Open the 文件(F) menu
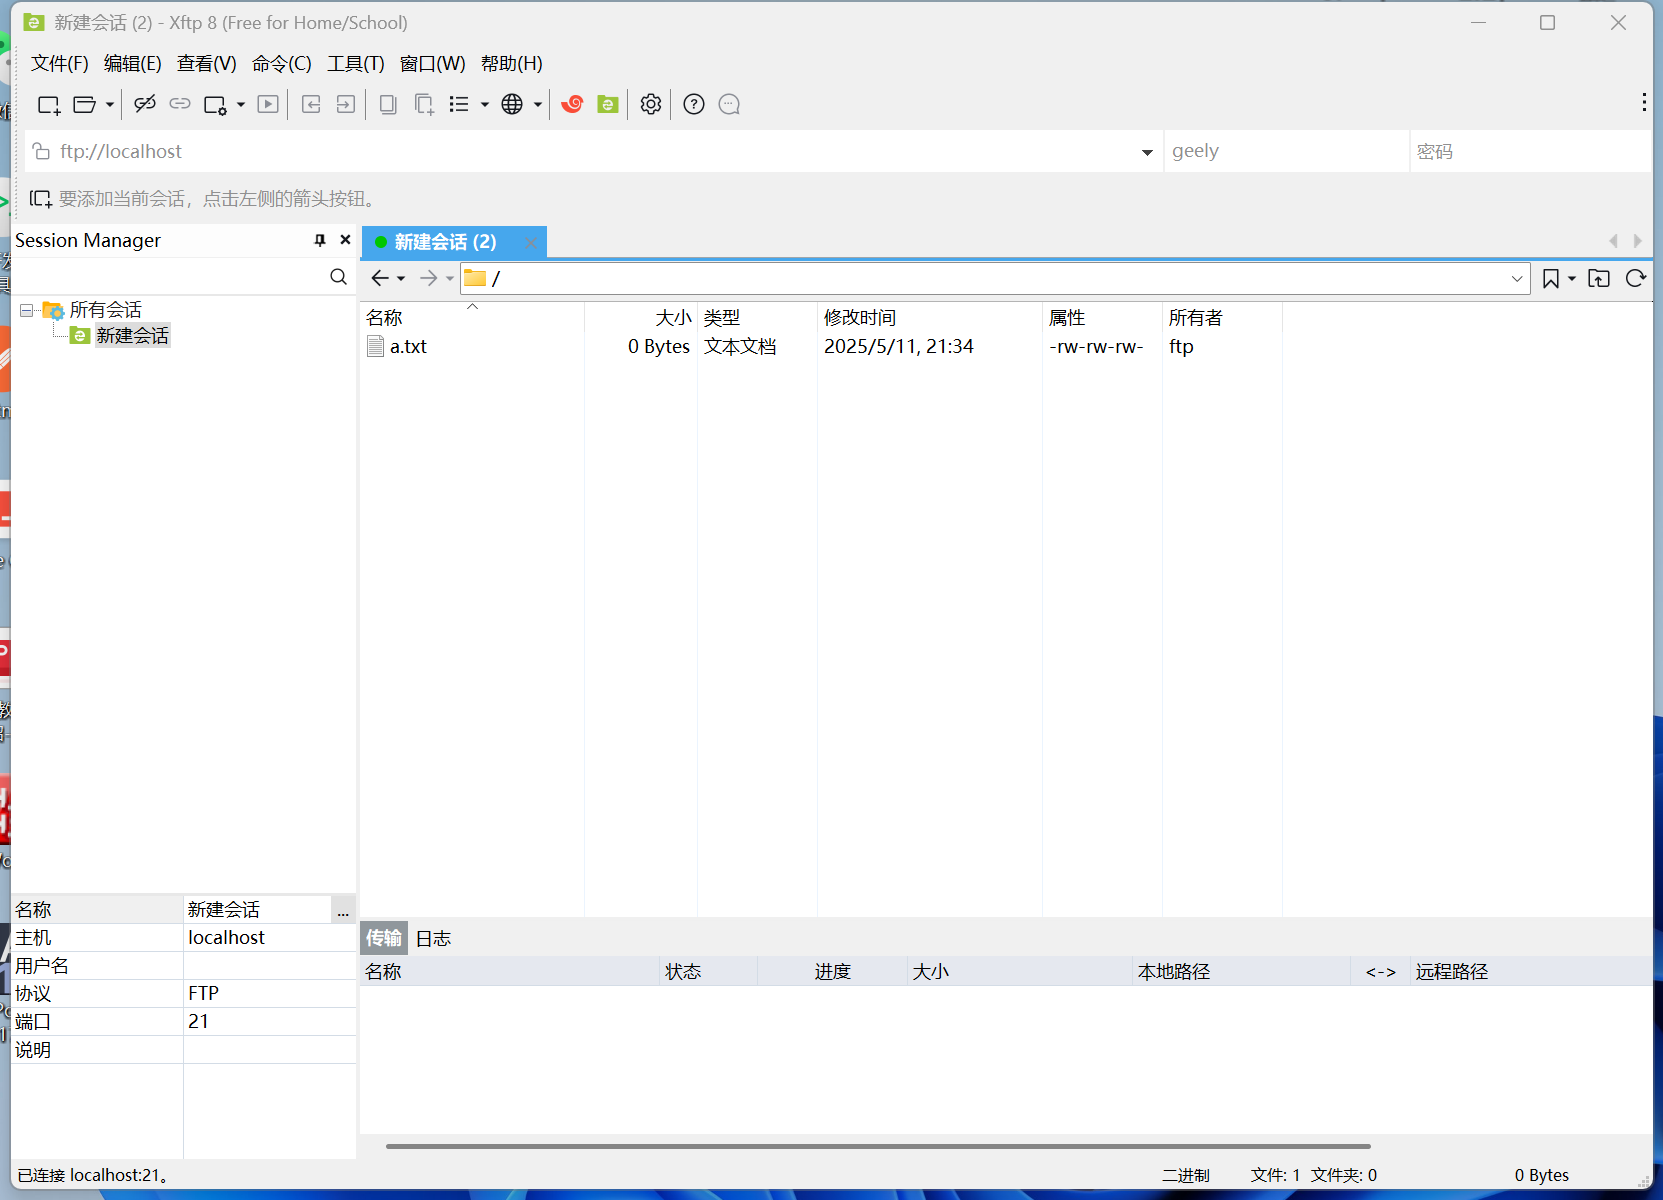Image resolution: width=1663 pixels, height=1200 pixels. pos(60,63)
